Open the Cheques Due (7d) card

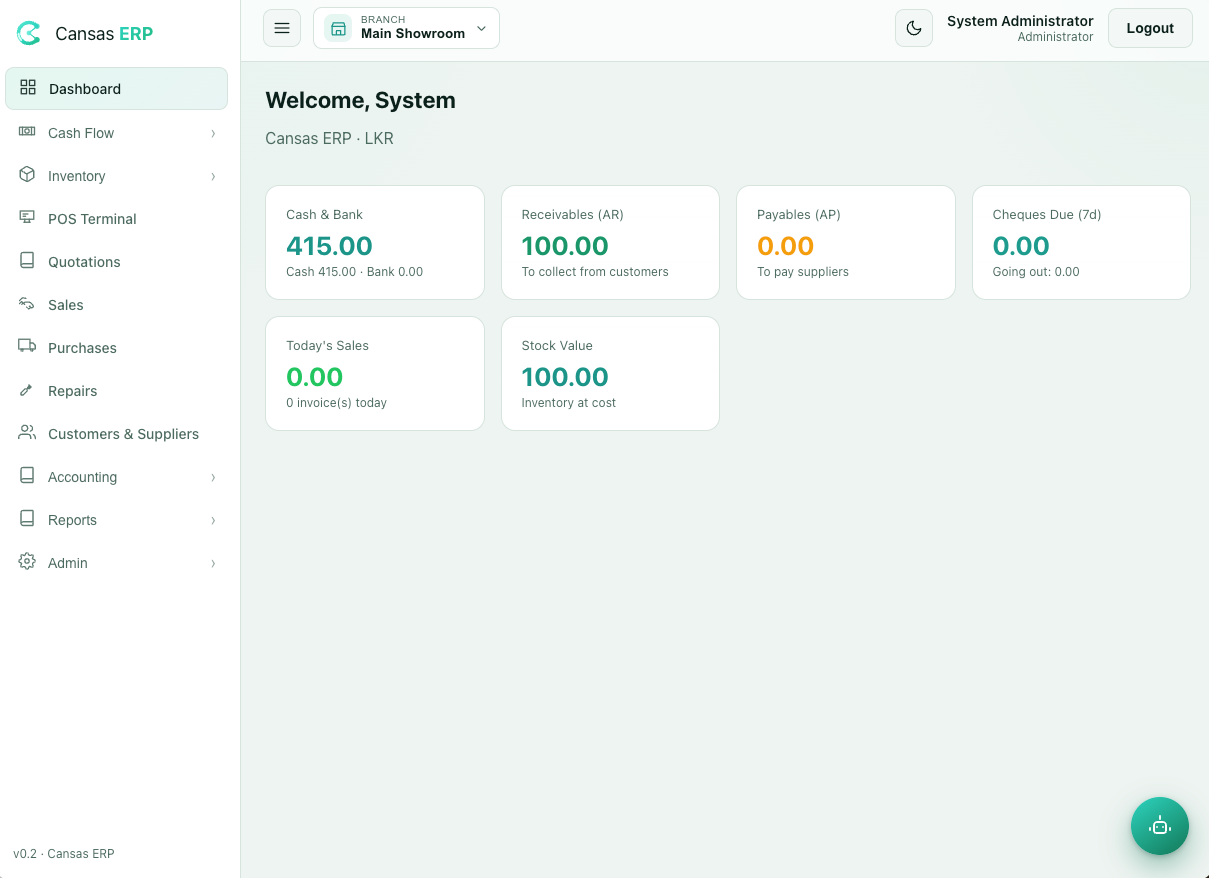pyautogui.click(x=1081, y=242)
